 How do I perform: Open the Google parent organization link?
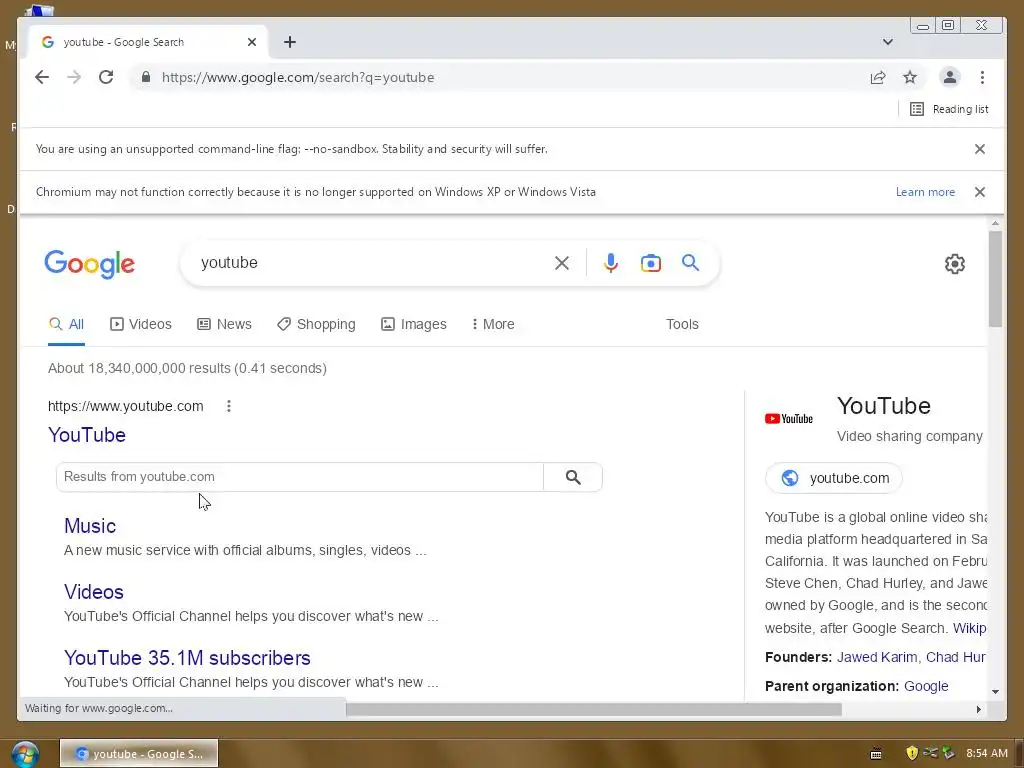coord(926,686)
